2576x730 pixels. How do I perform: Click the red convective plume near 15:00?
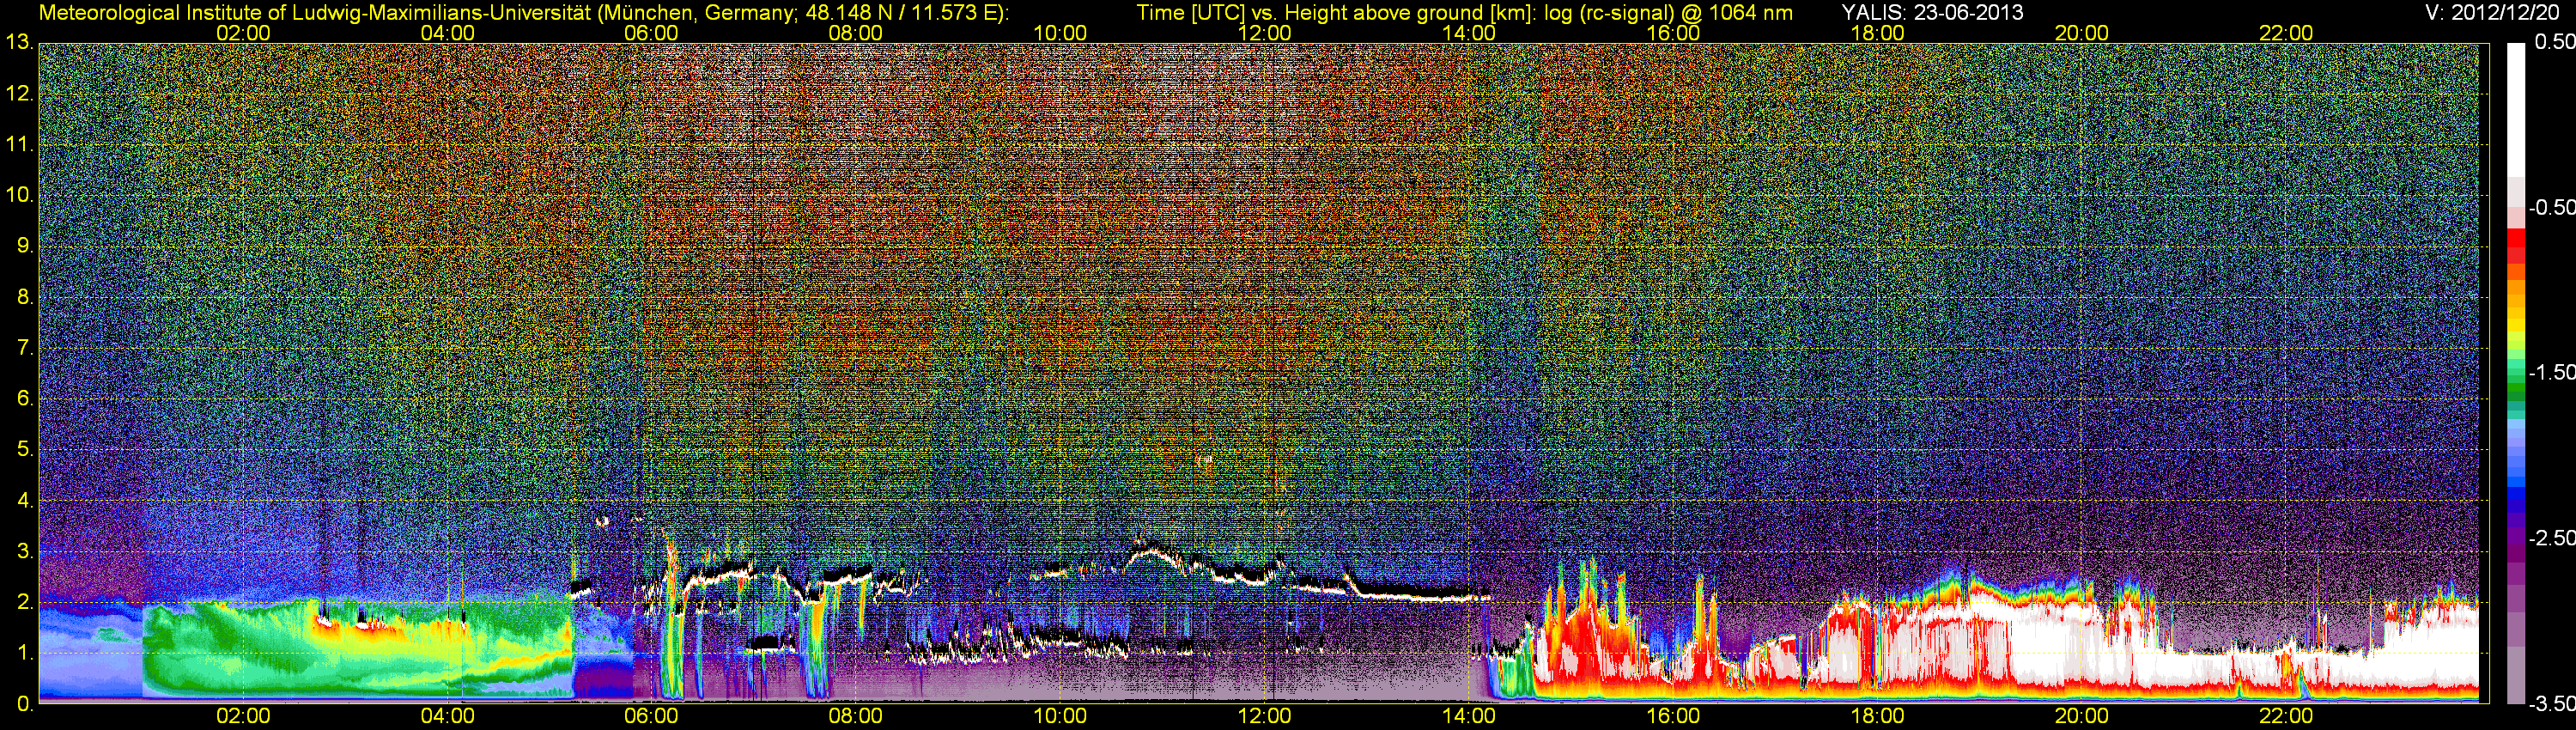click(1585, 635)
